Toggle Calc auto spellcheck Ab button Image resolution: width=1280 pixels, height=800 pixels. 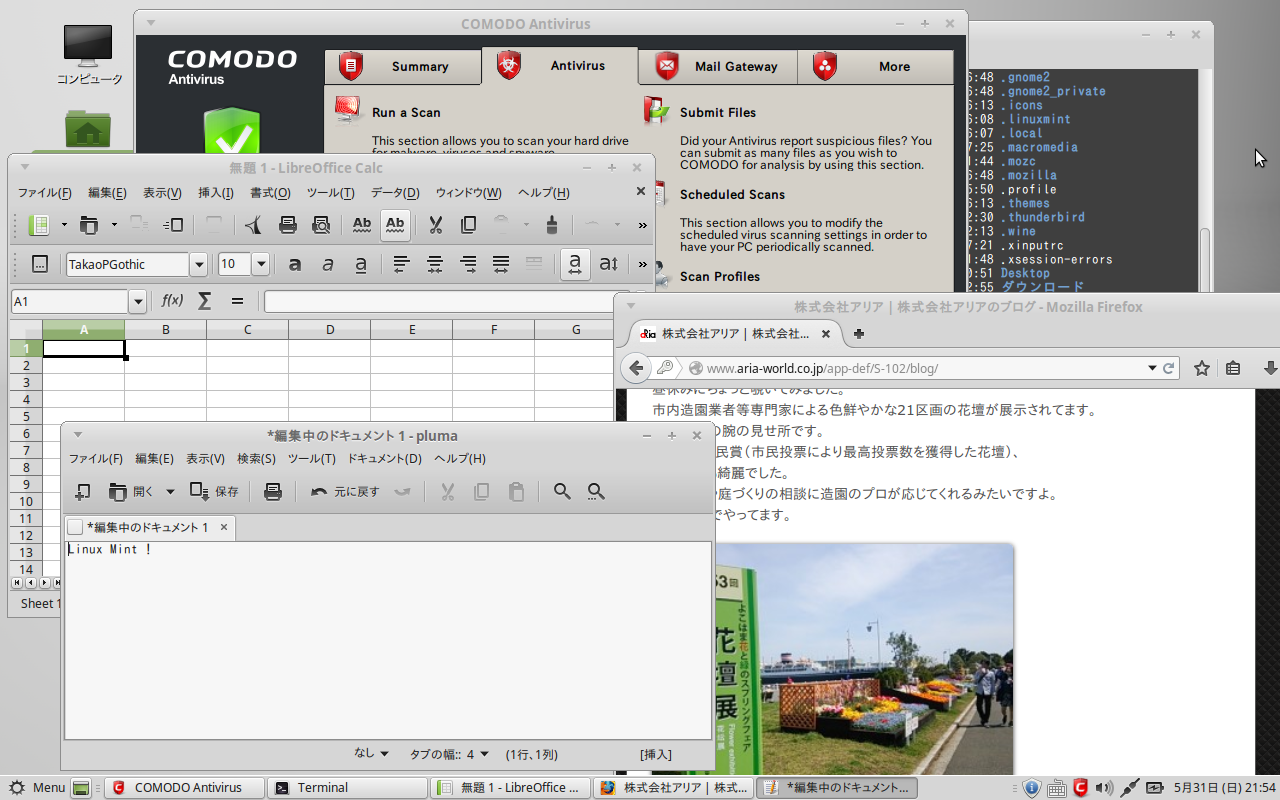click(395, 225)
